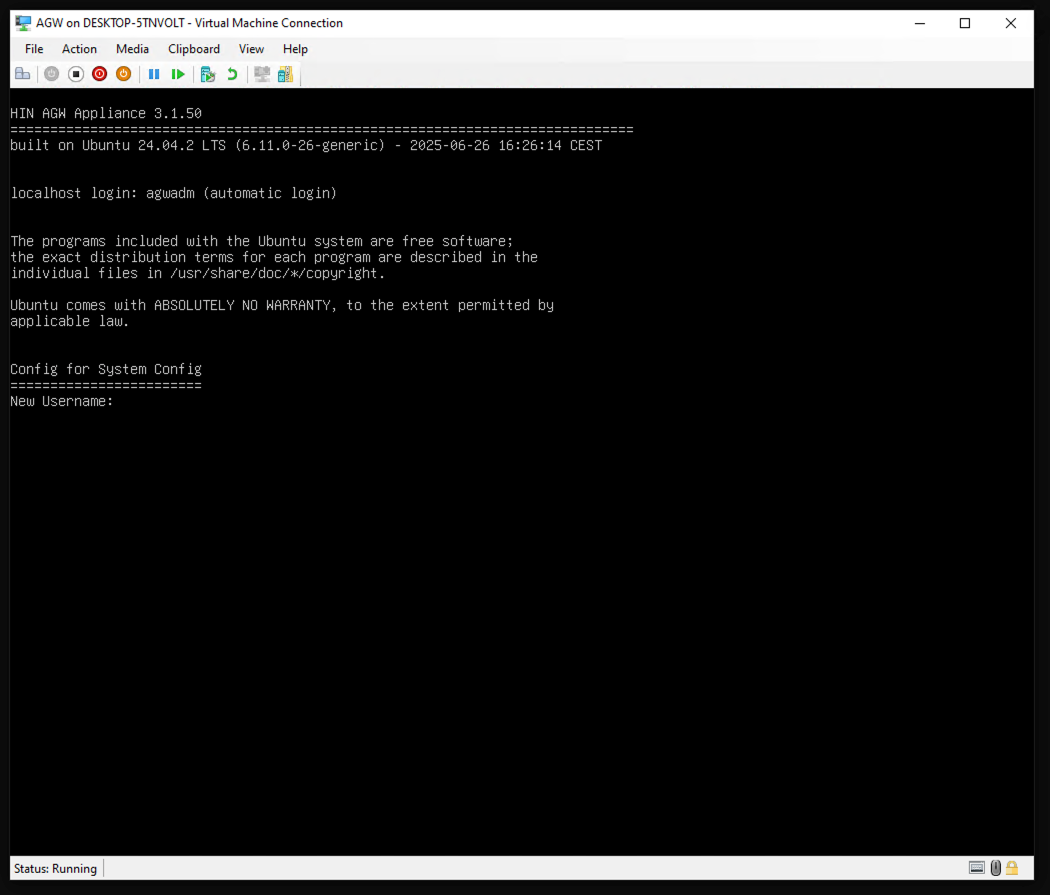Open the Action menu

[x=79, y=48]
